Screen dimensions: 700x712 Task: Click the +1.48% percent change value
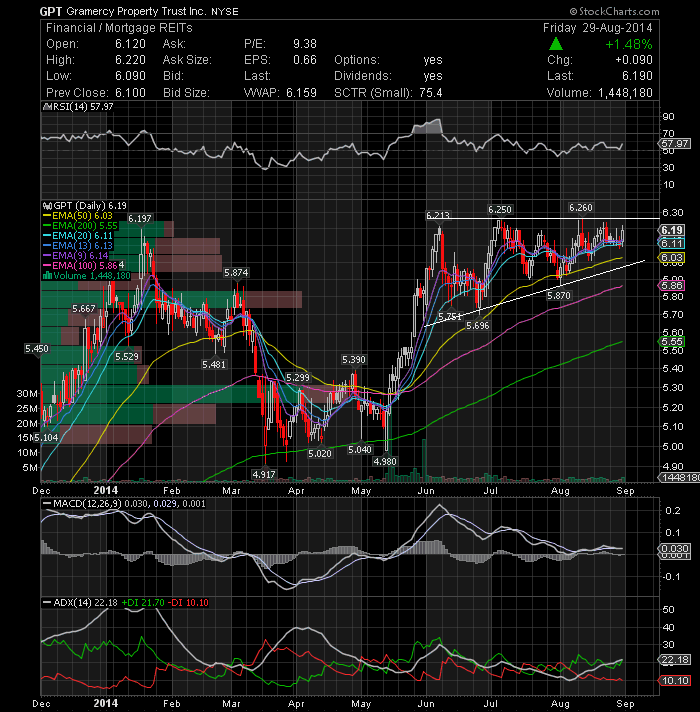click(x=629, y=44)
